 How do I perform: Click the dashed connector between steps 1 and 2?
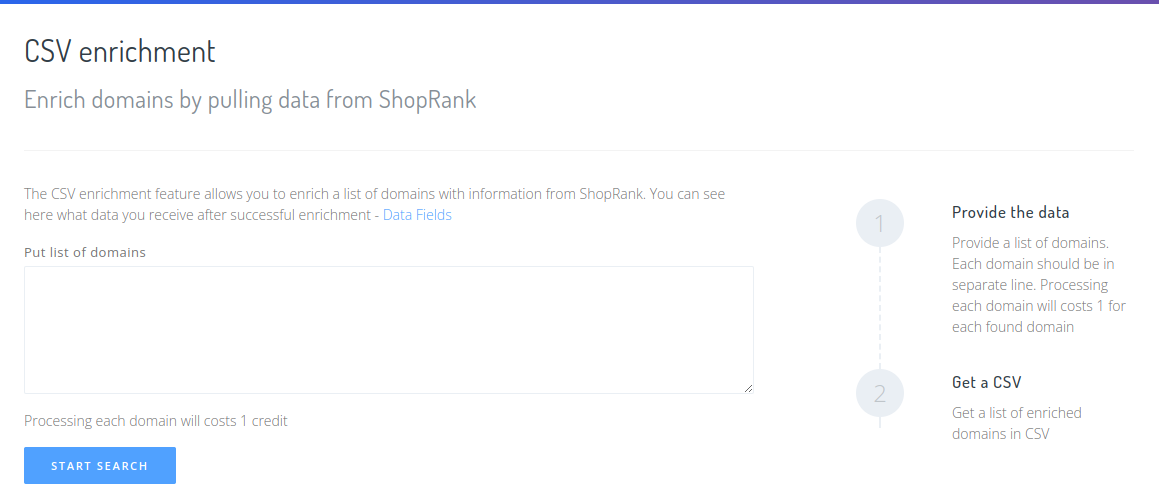click(880, 308)
